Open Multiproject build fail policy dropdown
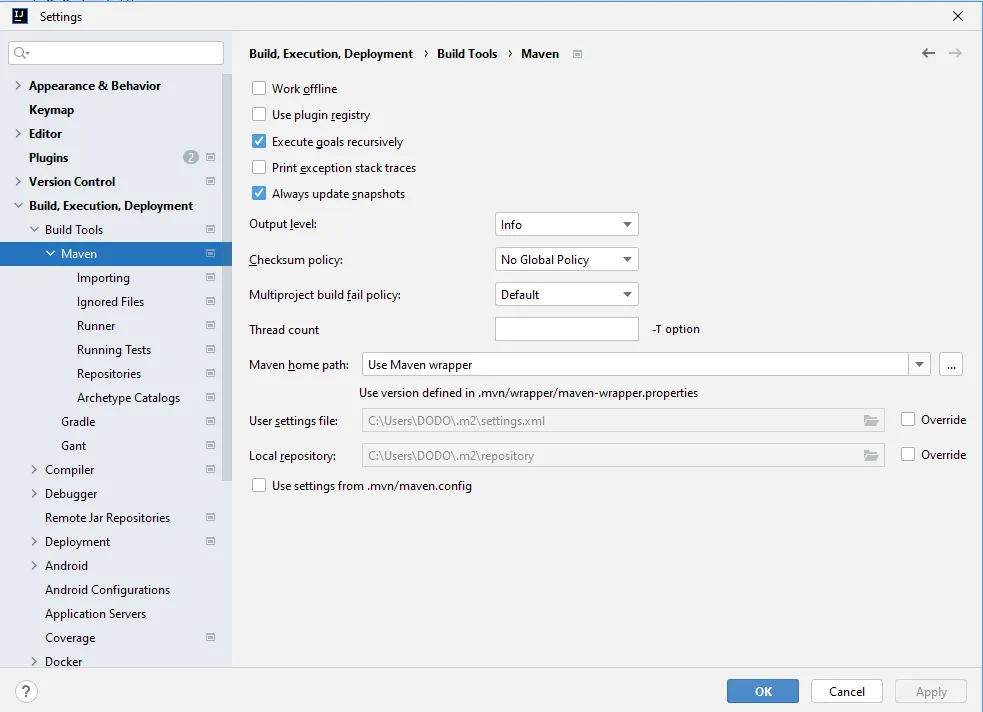Viewport: 983px width, 712px height. (x=567, y=295)
